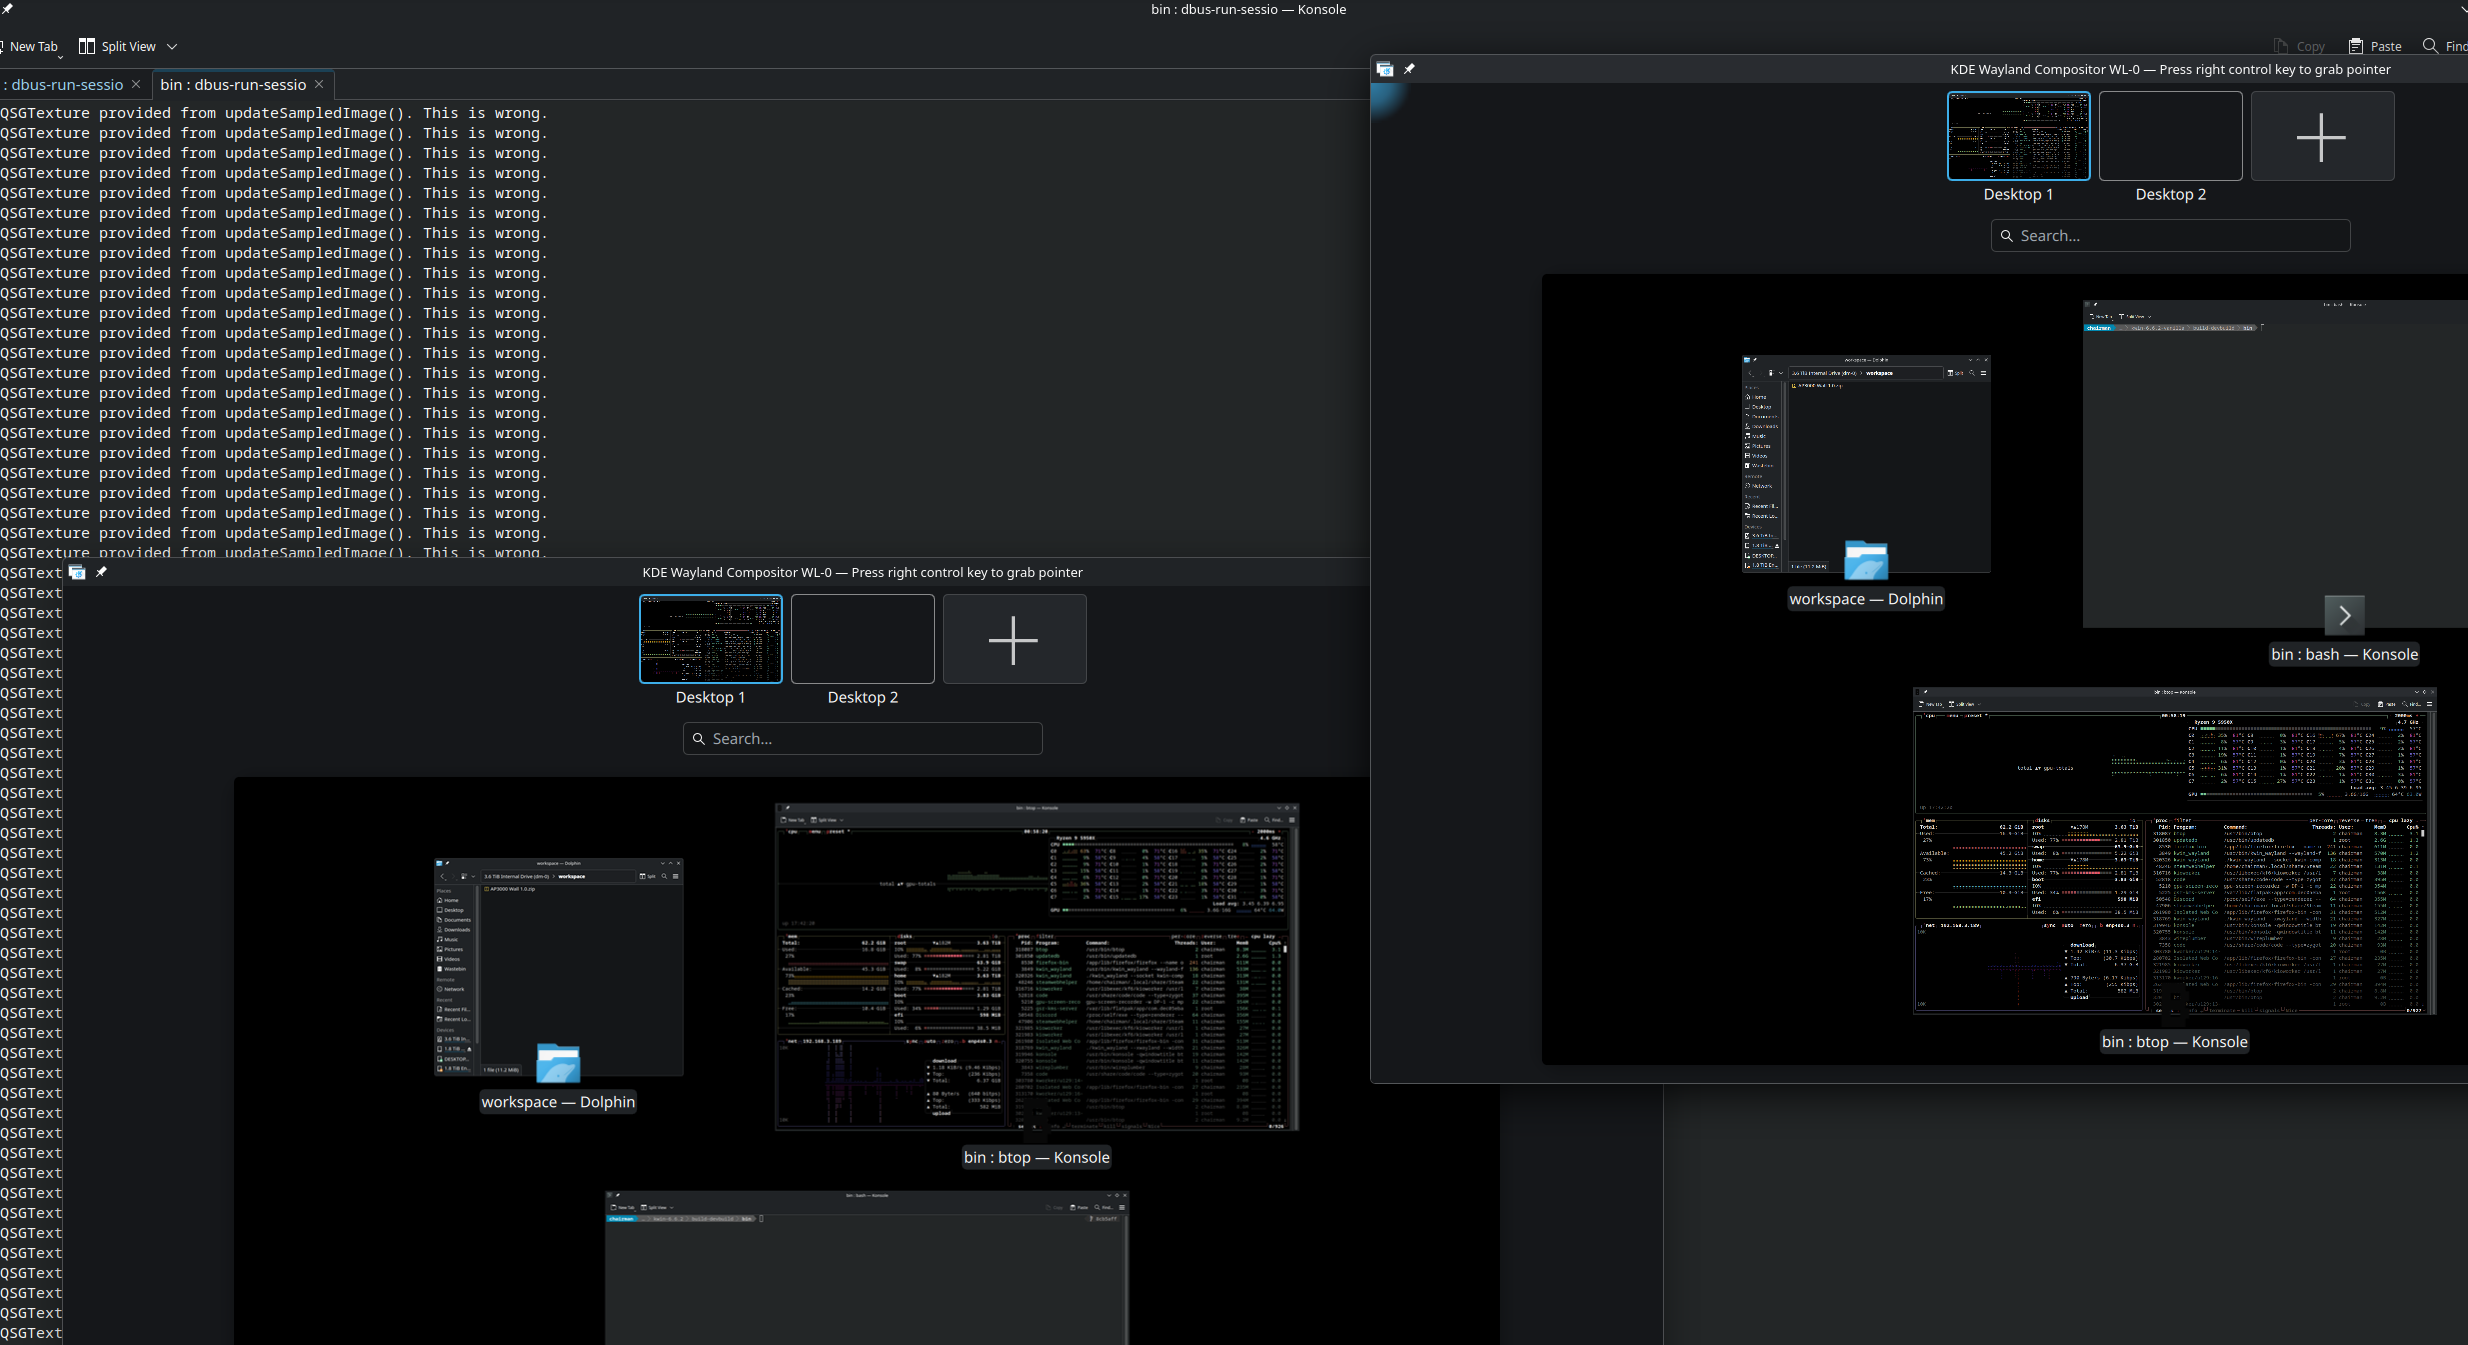Select the Desktop 1 thumbnail in the lower compositor window

(710, 640)
